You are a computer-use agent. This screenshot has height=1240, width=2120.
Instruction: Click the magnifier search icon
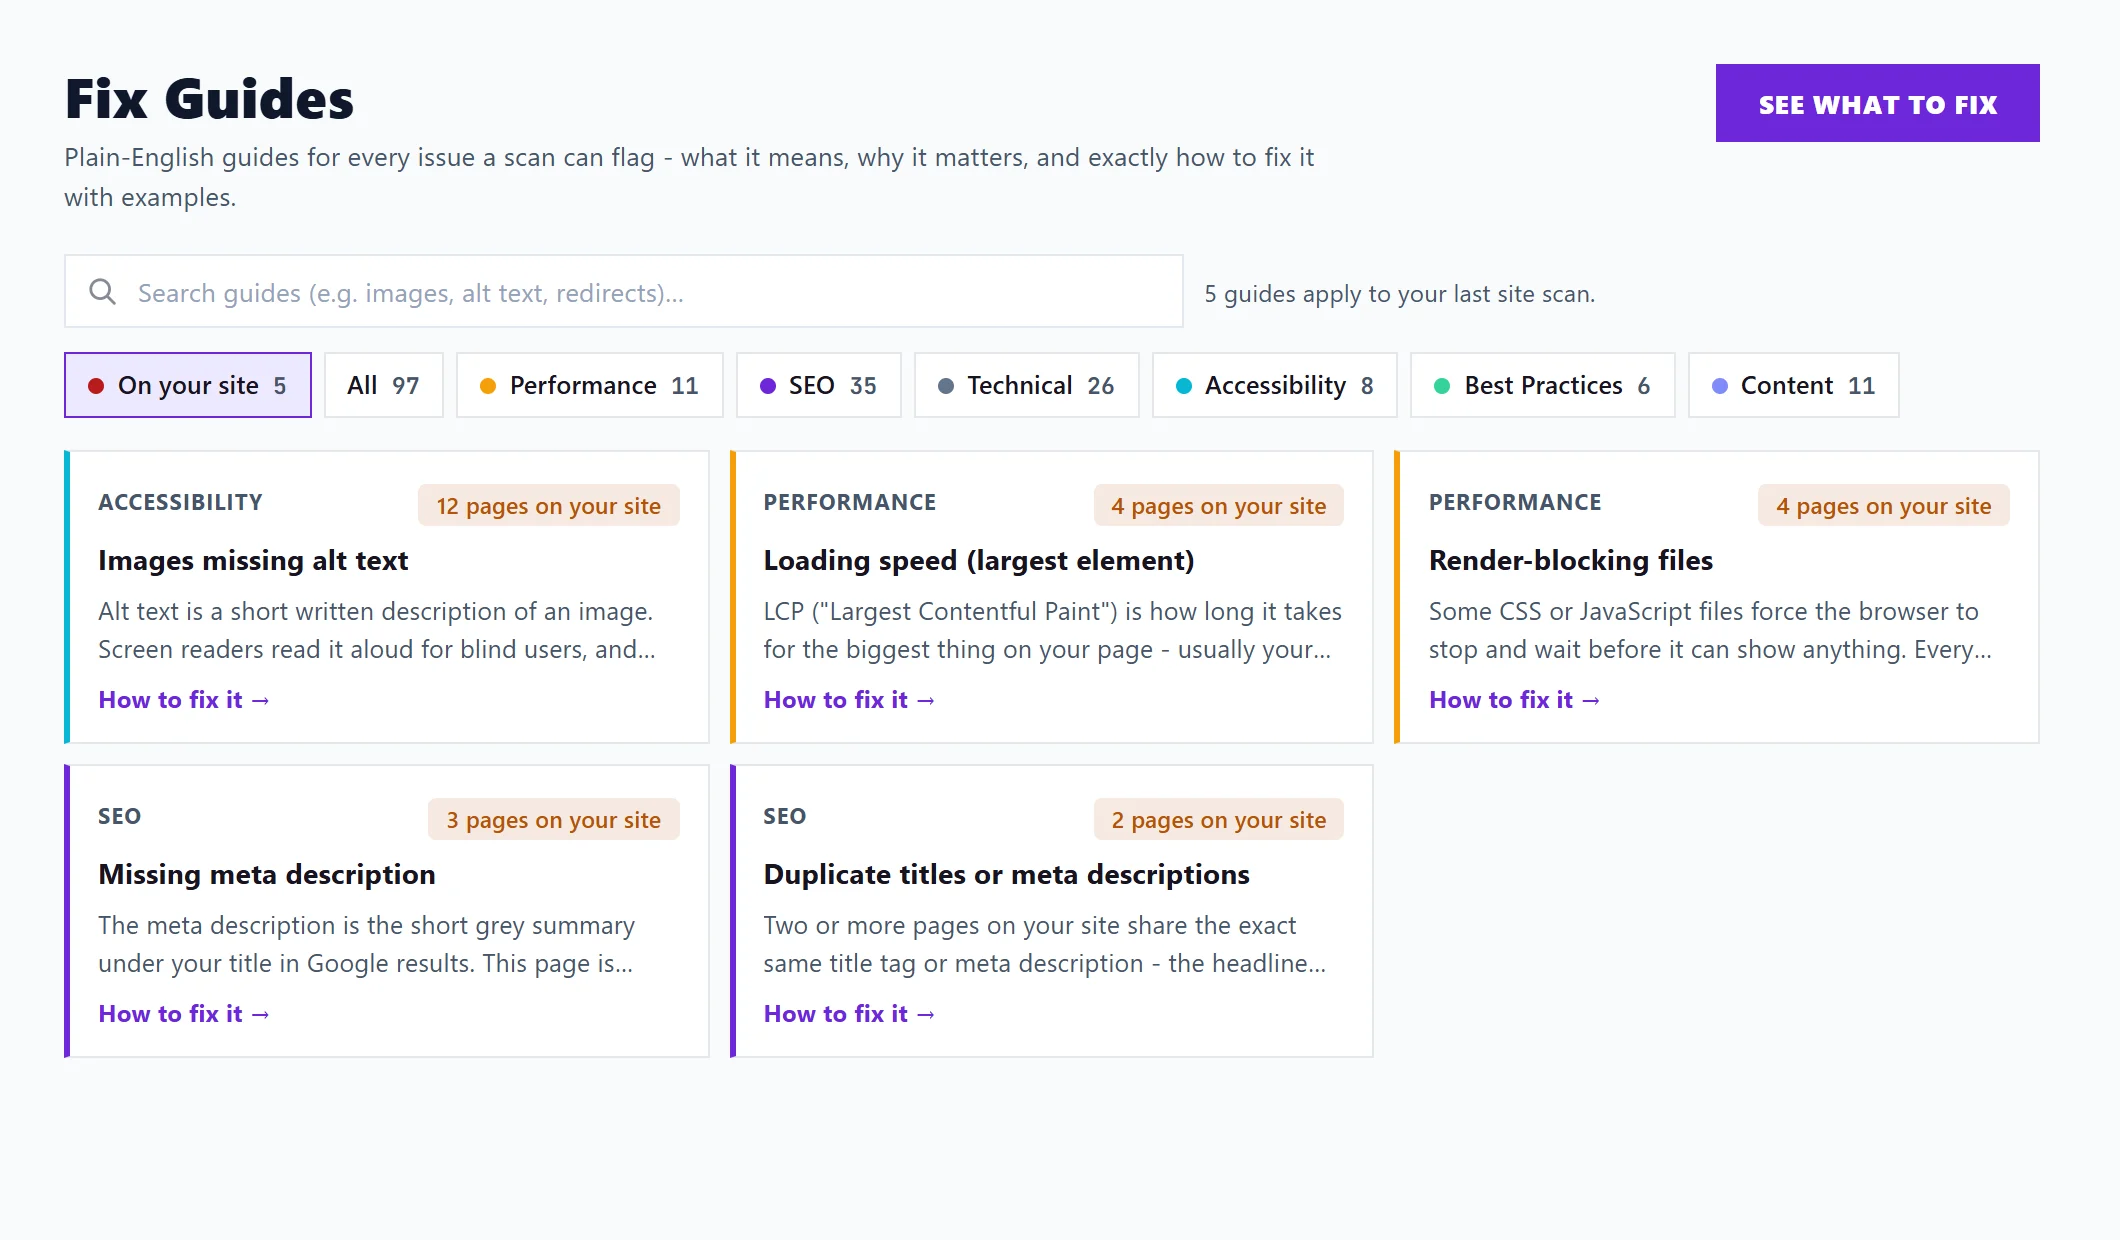(x=102, y=292)
